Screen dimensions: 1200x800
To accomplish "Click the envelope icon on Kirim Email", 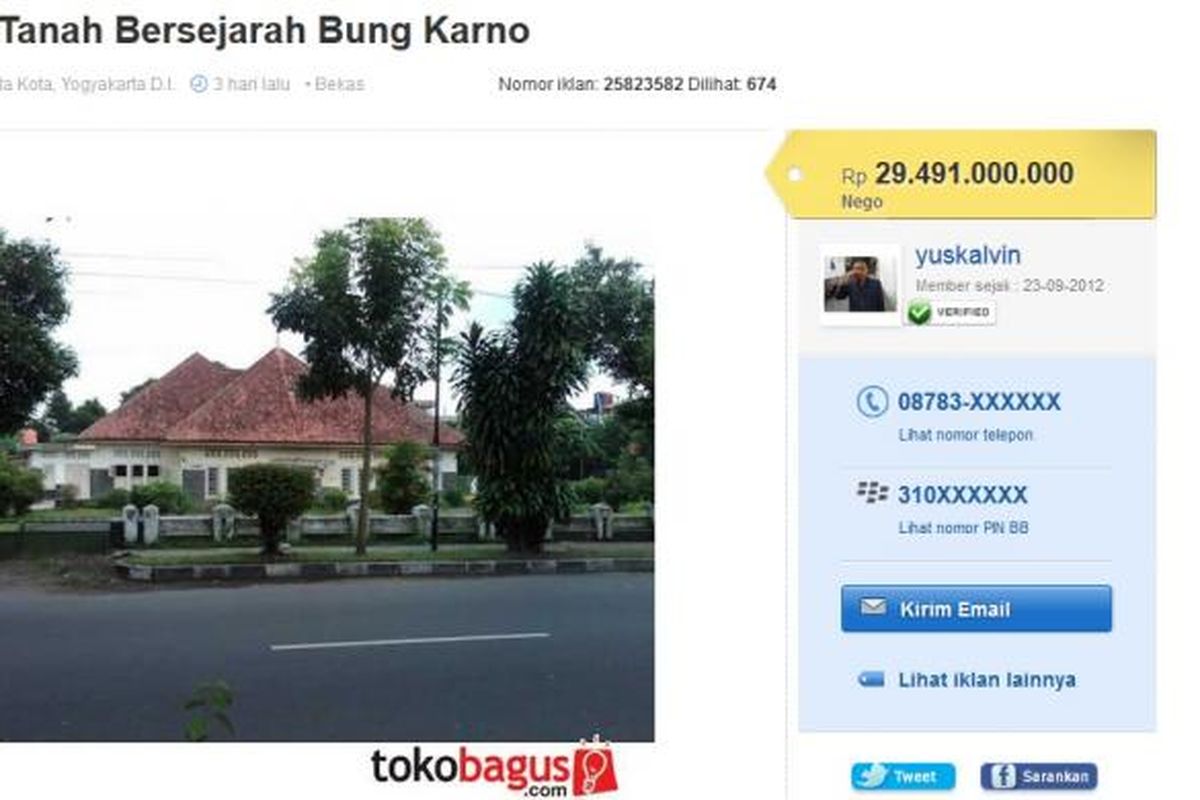I will (x=873, y=608).
